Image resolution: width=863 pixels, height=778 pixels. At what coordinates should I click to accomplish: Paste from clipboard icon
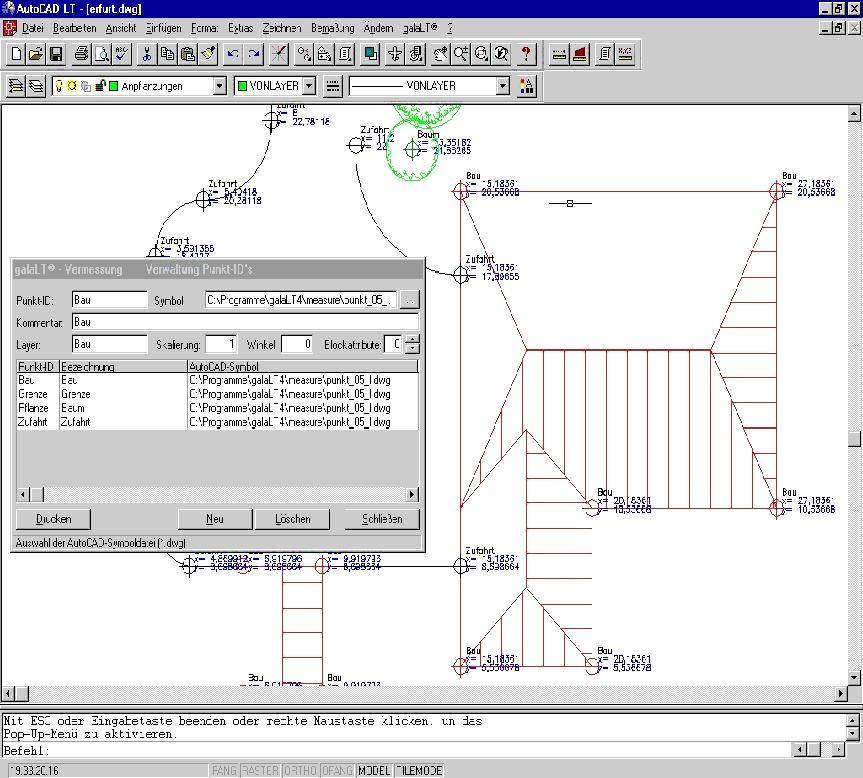(x=188, y=54)
